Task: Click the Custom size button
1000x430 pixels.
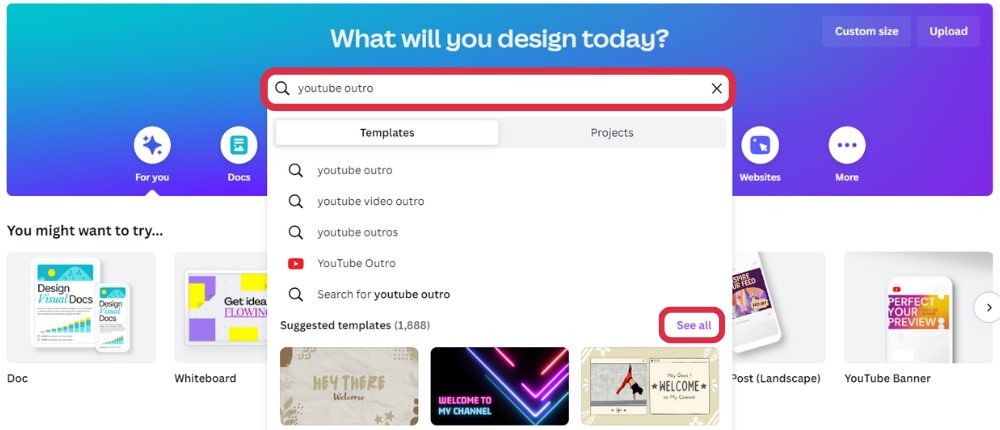Action: [867, 31]
